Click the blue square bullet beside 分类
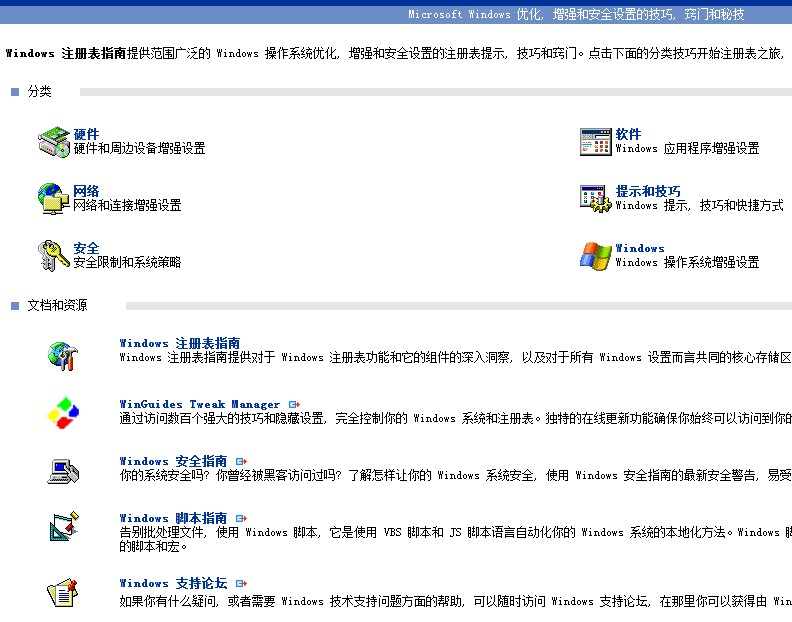The image size is (792, 622). [x=15, y=92]
